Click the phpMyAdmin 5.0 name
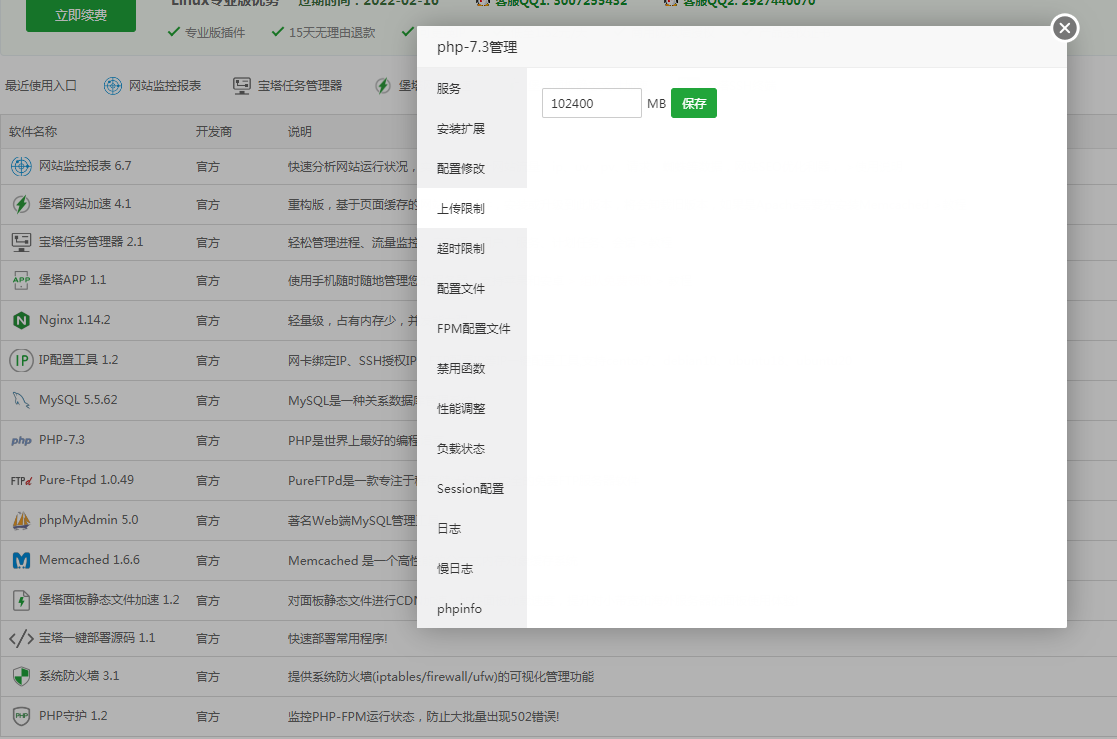The width and height of the screenshot is (1117, 739). (x=88, y=520)
